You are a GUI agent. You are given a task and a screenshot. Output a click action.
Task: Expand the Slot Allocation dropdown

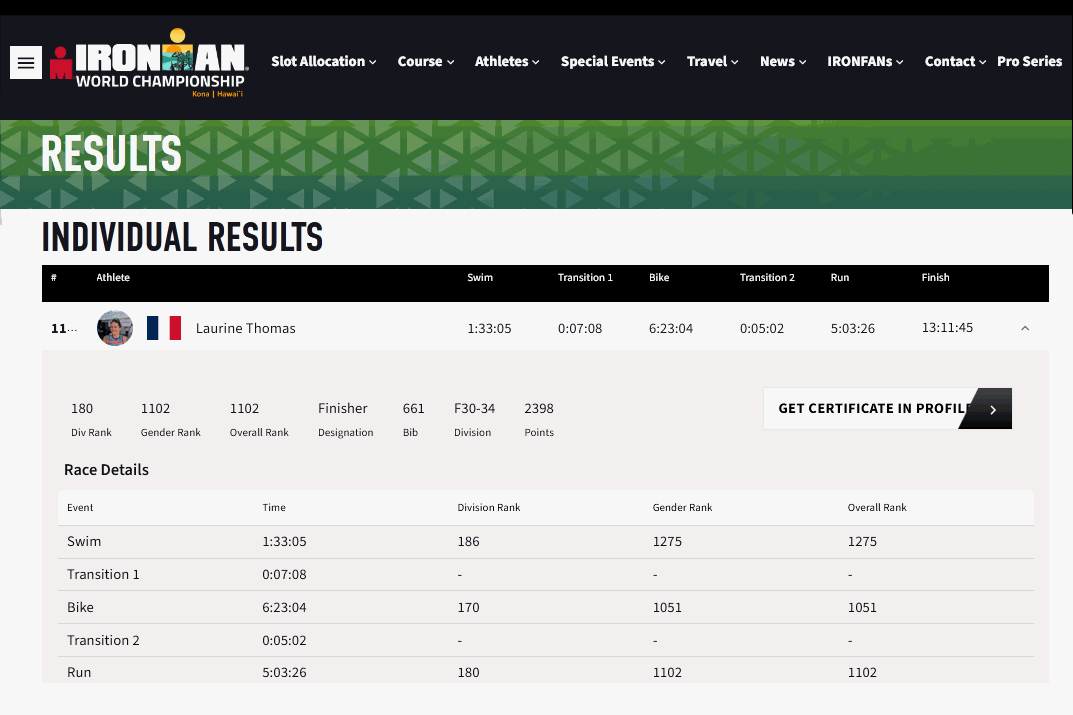[323, 61]
